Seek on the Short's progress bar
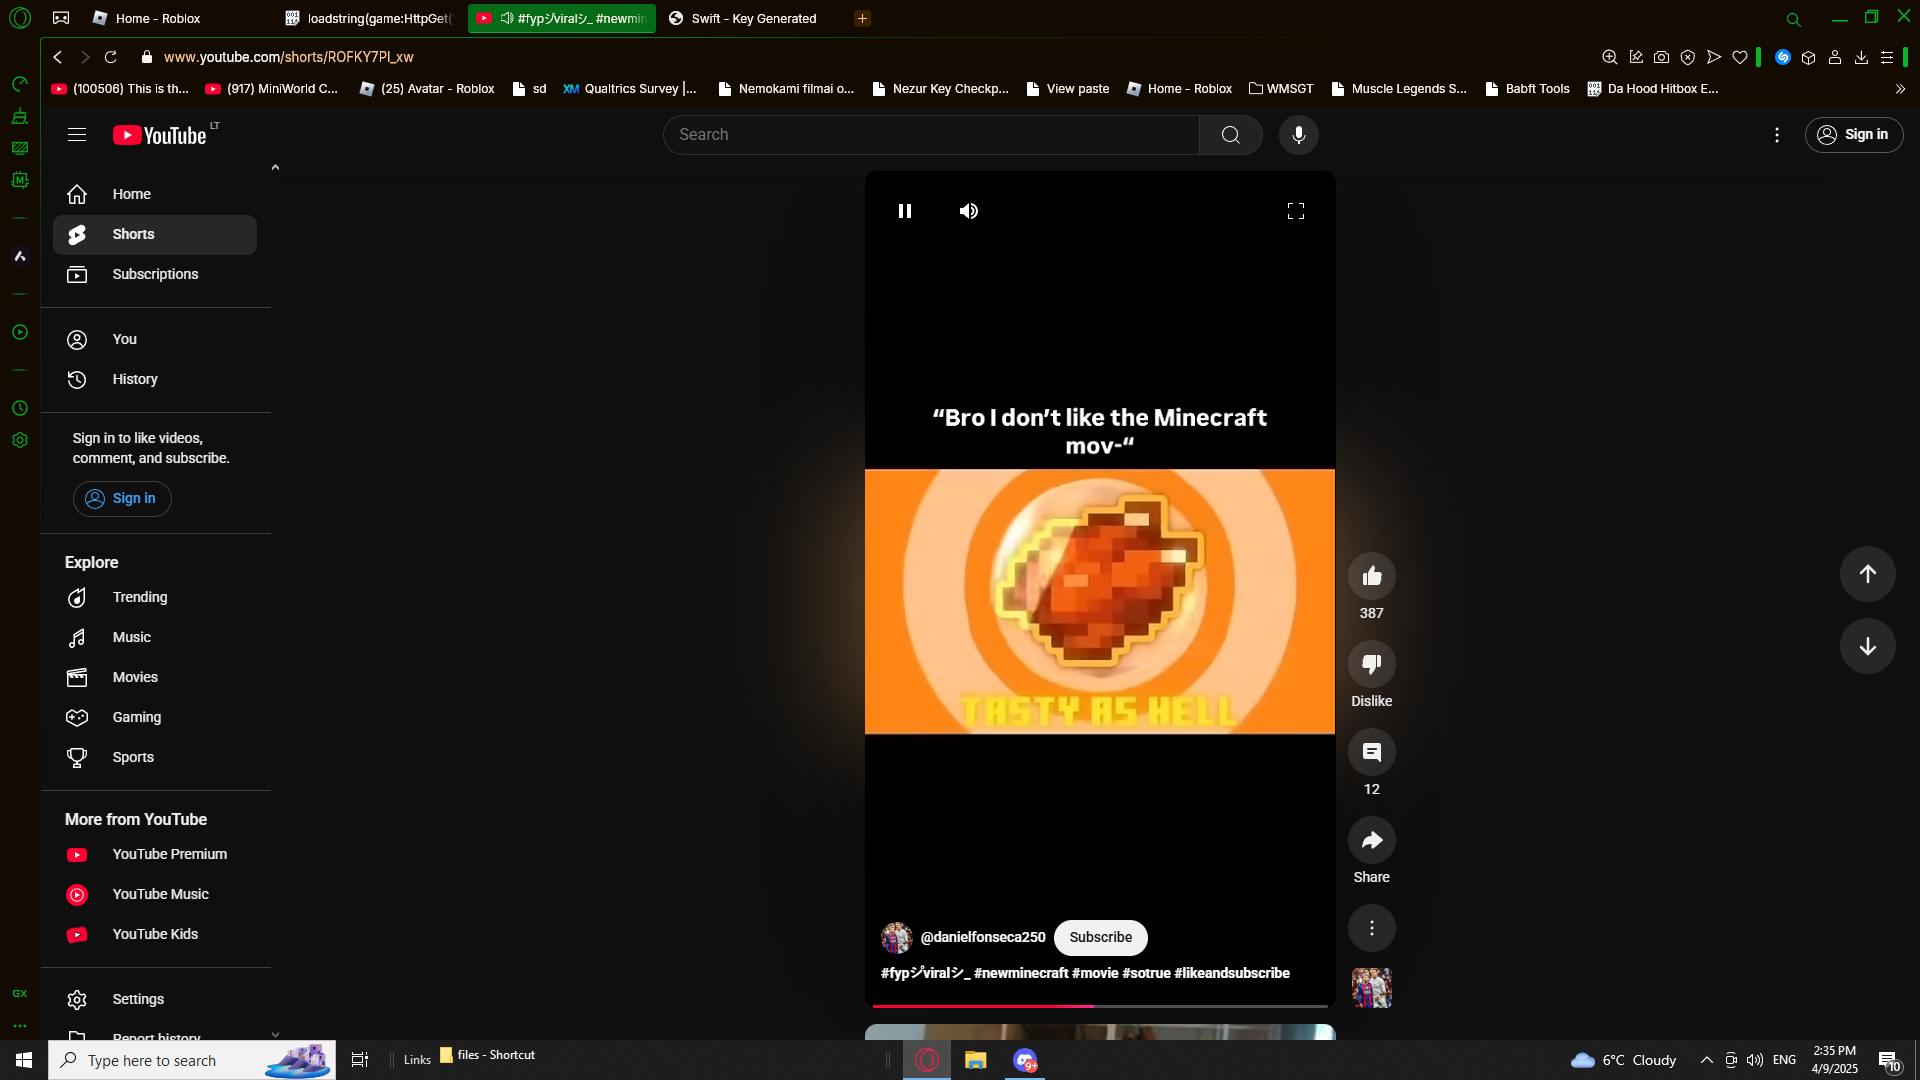Image resolution: width=1920 pixels, height=1080 pixels. pyautogui.click(x=1100, y=1005)
